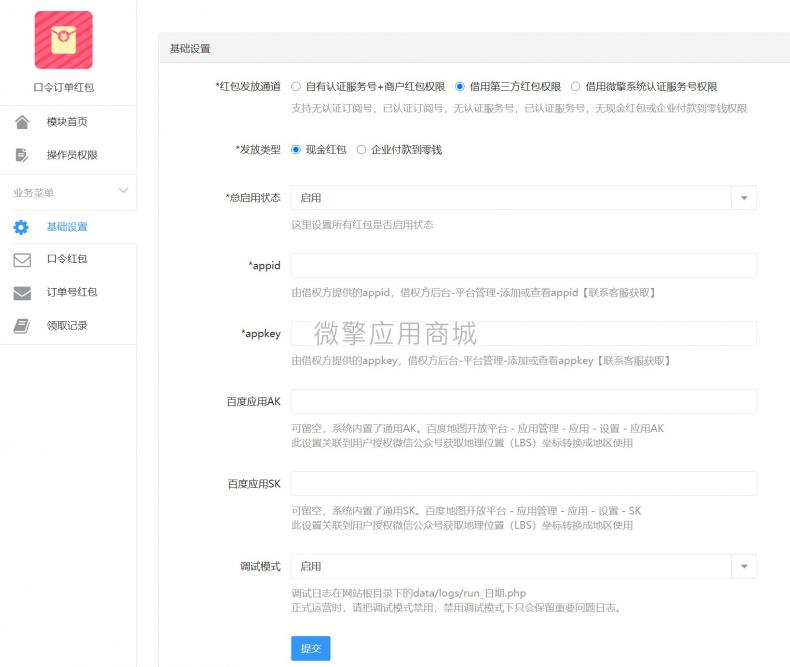This screenshot has height=667, width=790.
Task: Click the gear icon beside 基础设置
Action: coord(21,227)
